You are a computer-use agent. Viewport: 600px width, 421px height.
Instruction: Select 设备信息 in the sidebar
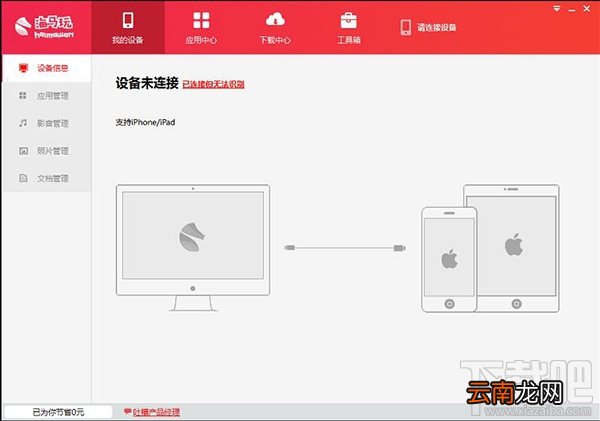pos(47,68)
